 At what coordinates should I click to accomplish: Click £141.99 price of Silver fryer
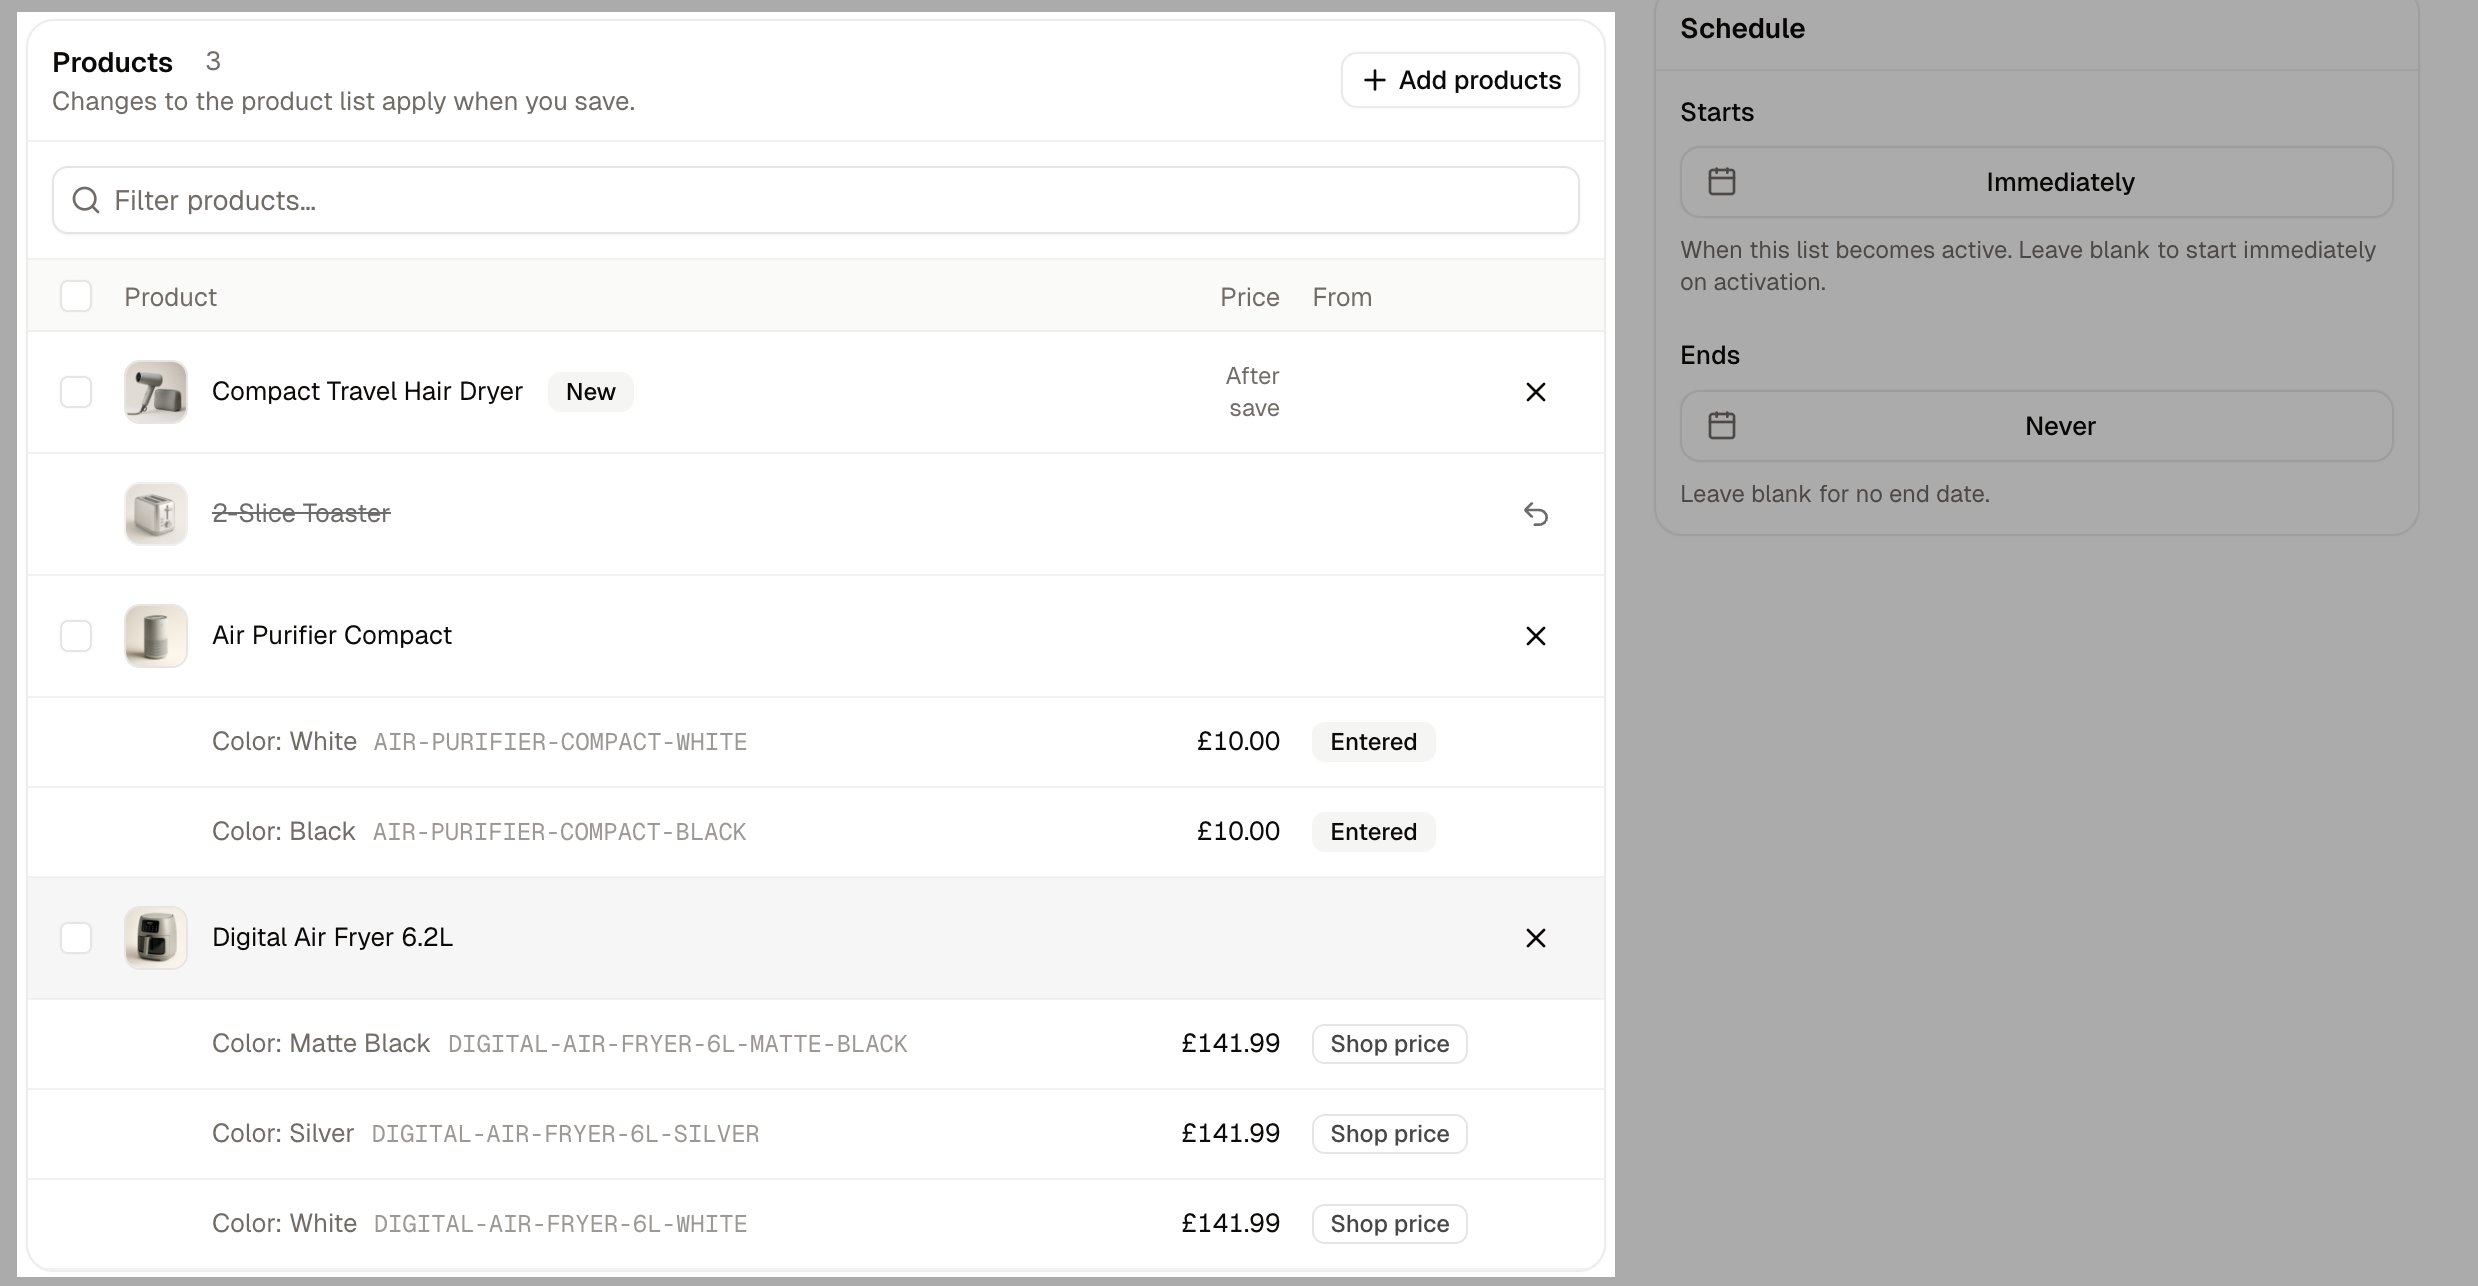point(1230,1134)
